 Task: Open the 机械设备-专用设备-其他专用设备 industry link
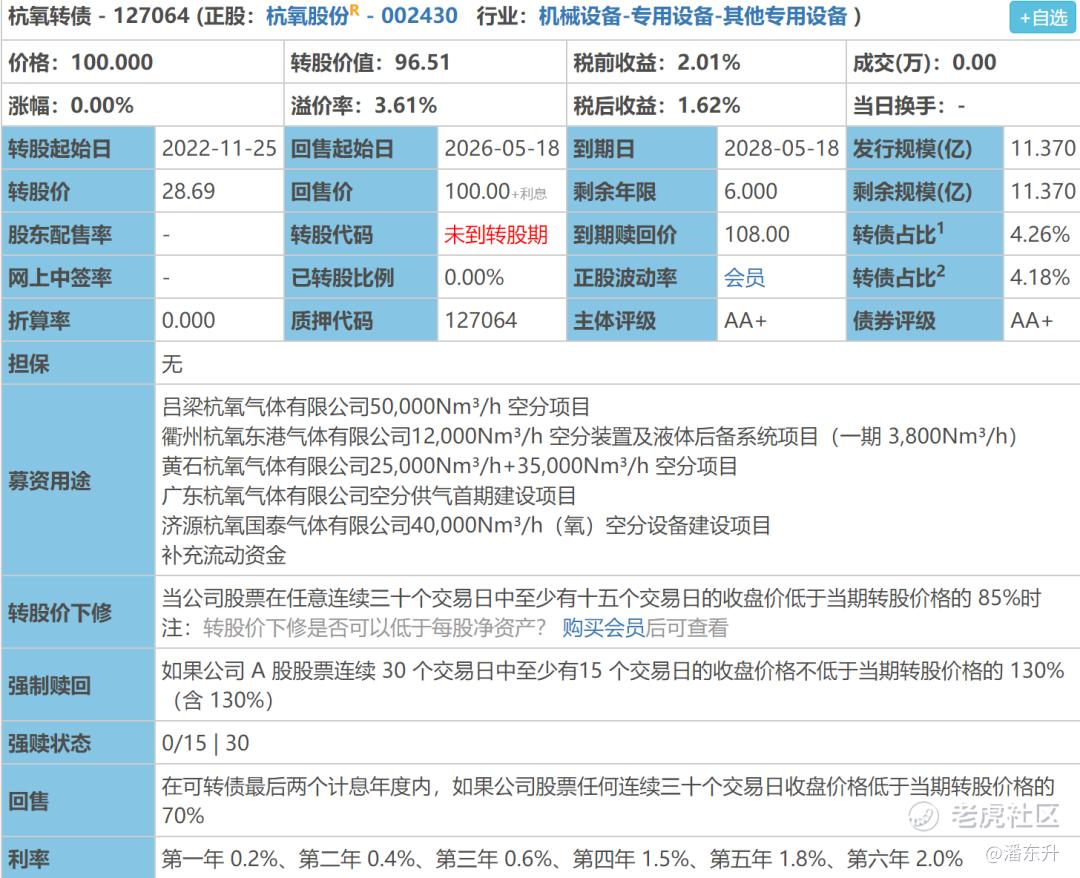point(693,16)
